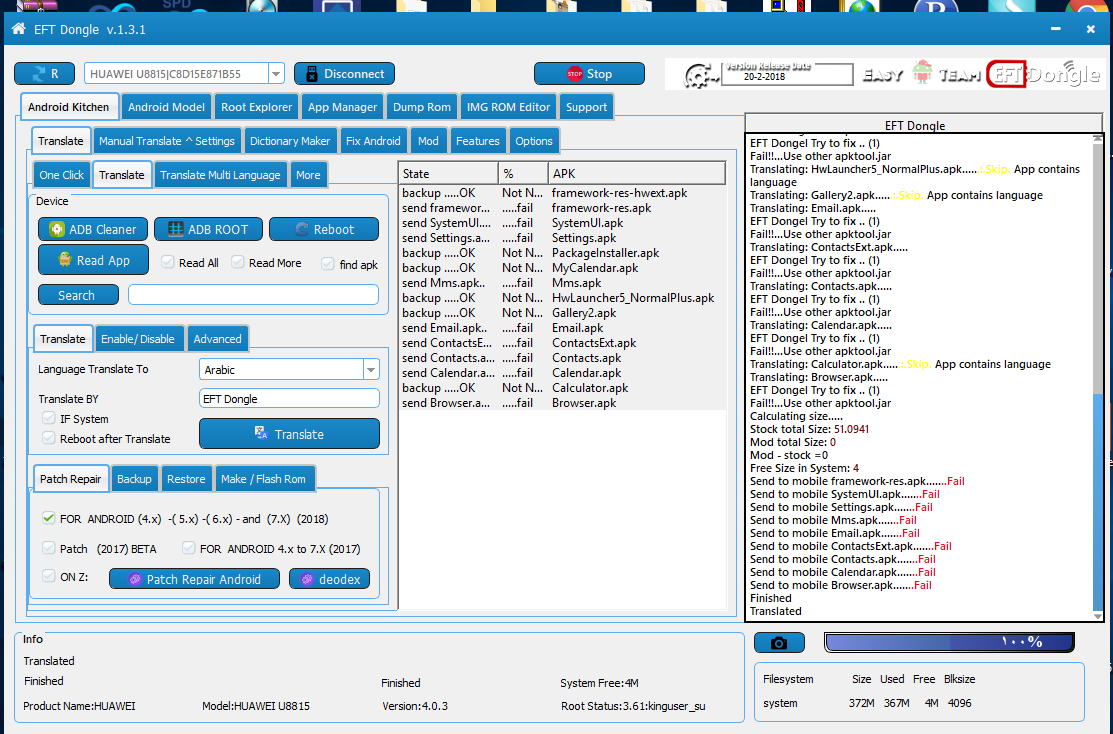Click the R refresh button

[45, 74]
